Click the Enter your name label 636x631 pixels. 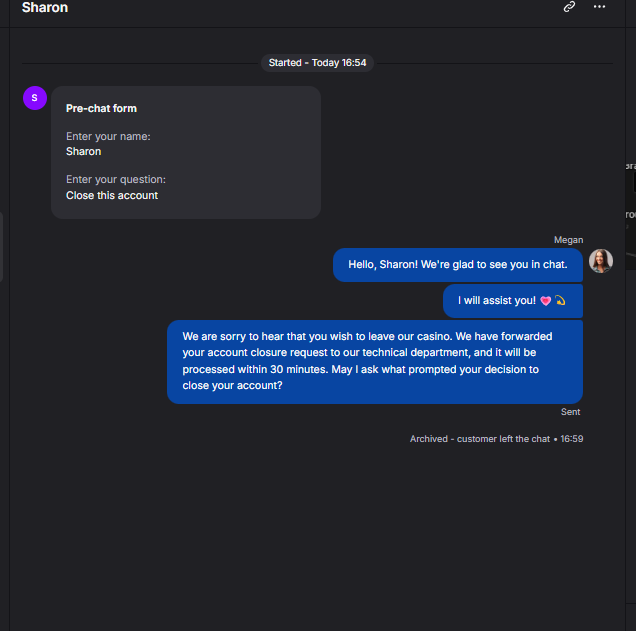click(108, 136)
